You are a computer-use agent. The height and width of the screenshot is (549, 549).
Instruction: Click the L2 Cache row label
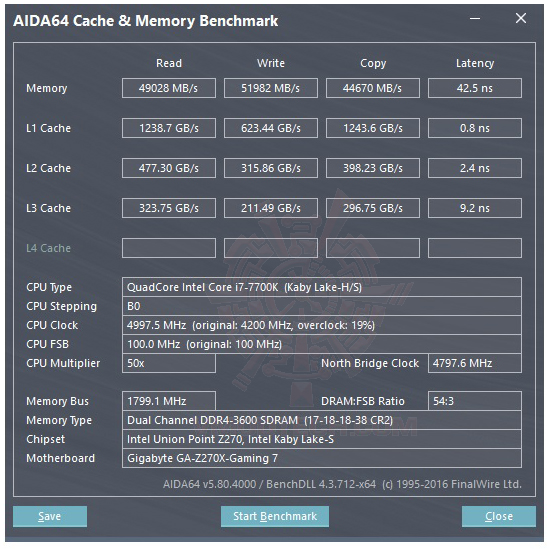click(x=48, y=168)
